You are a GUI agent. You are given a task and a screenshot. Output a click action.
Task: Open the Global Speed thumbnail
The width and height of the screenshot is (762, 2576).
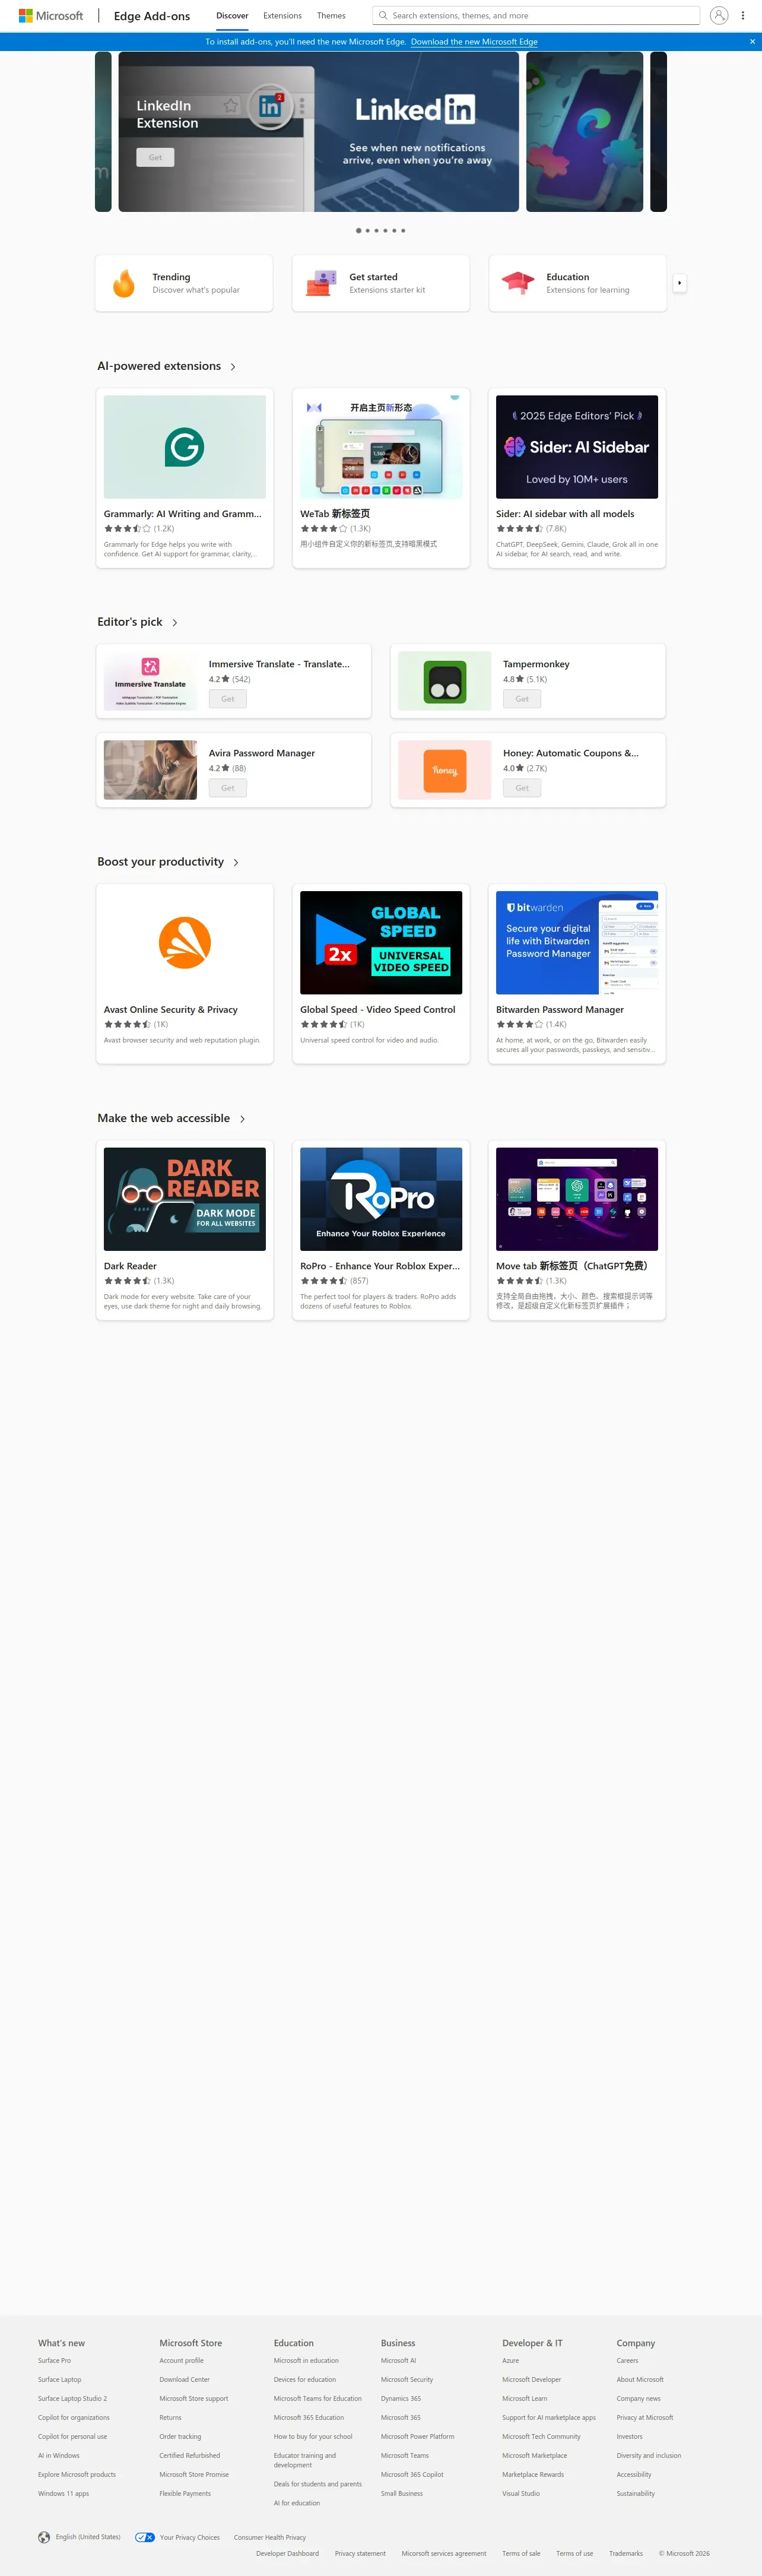point(381,942)
